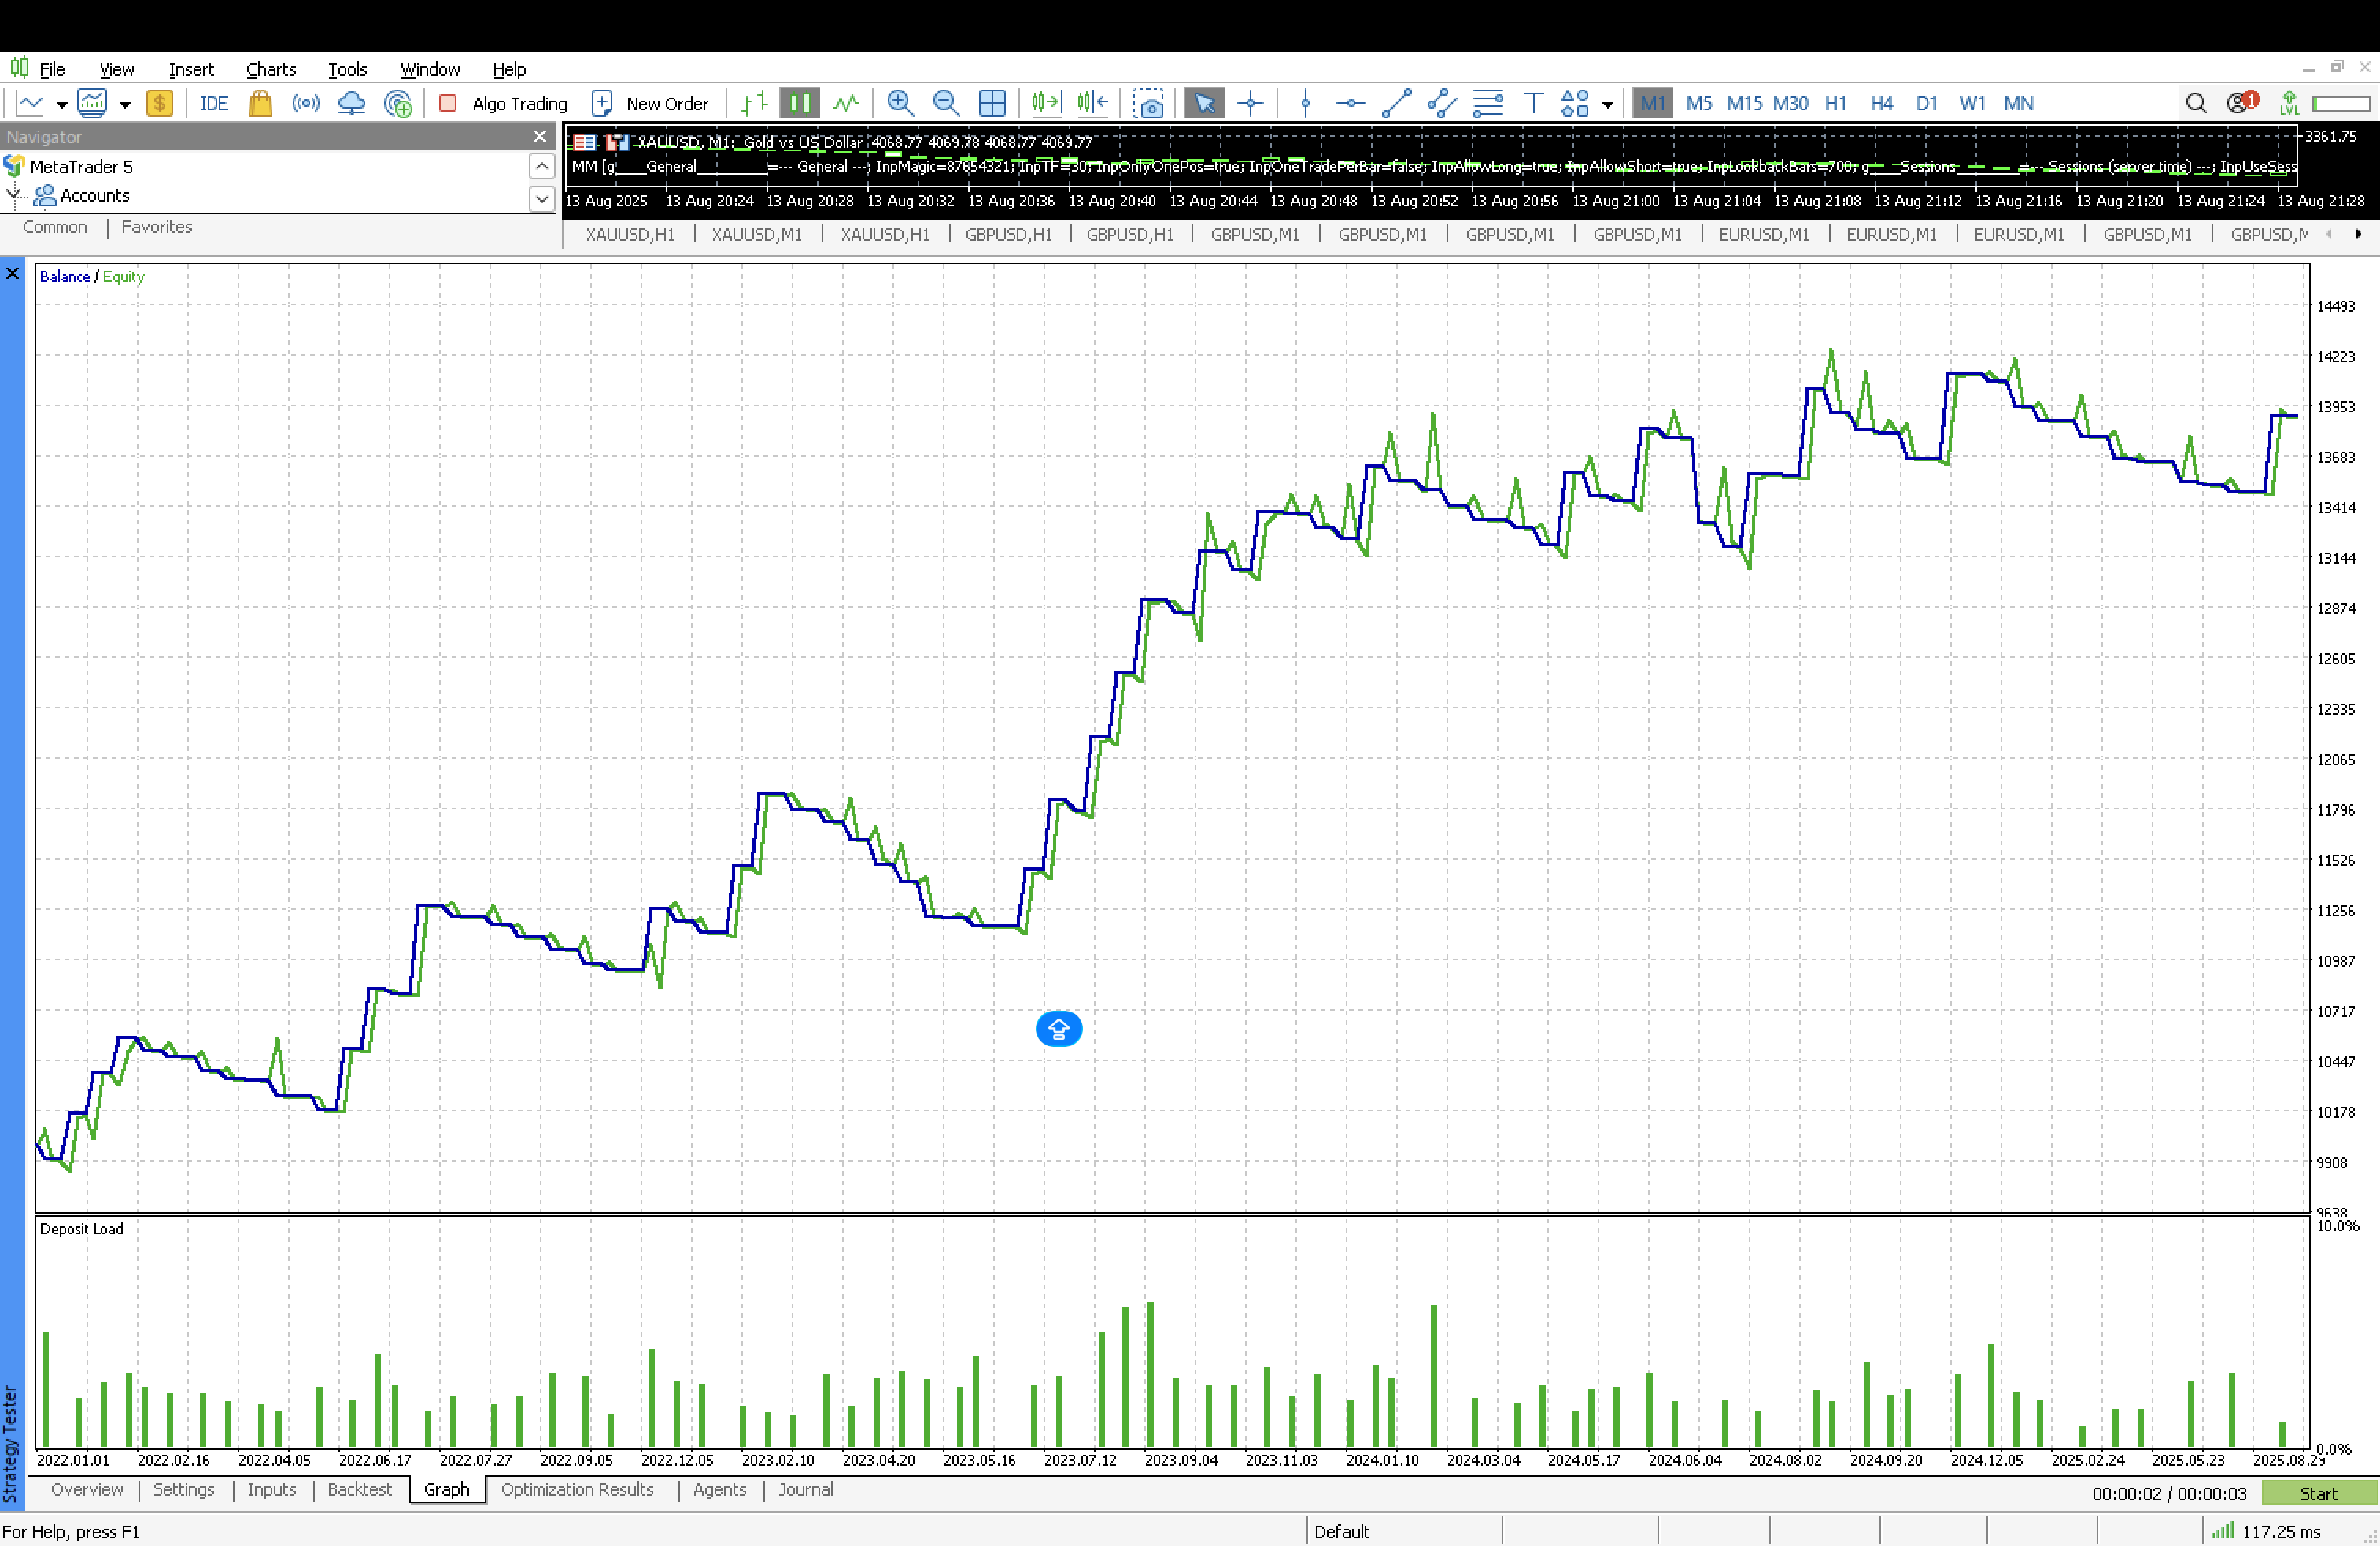Viewport: 2380px width, 1546px height.
Task: Take a chart screenshot with camera icon
Action: [1148, 103]
